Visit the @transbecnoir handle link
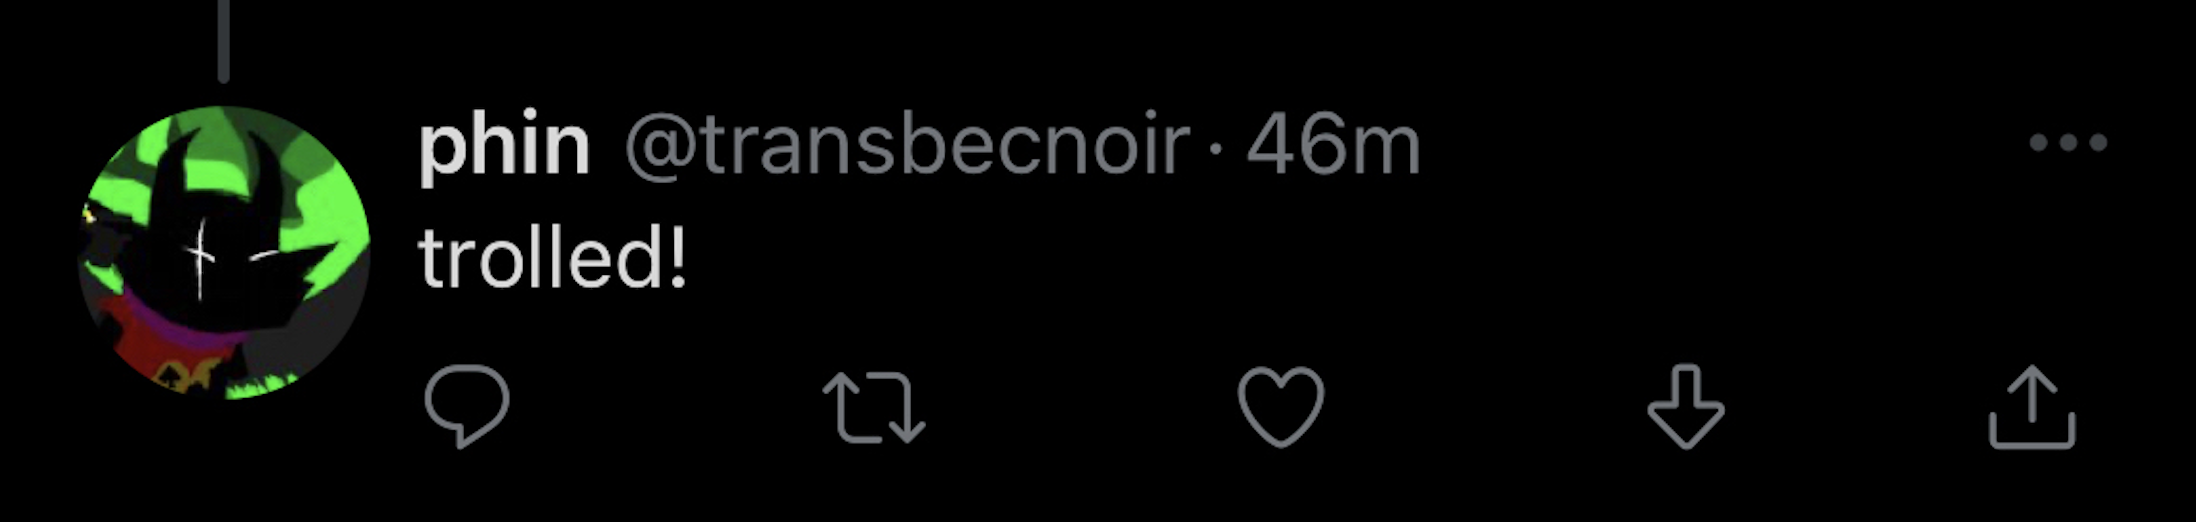Viewport: 2196px width, 522px height. (908, 147)
